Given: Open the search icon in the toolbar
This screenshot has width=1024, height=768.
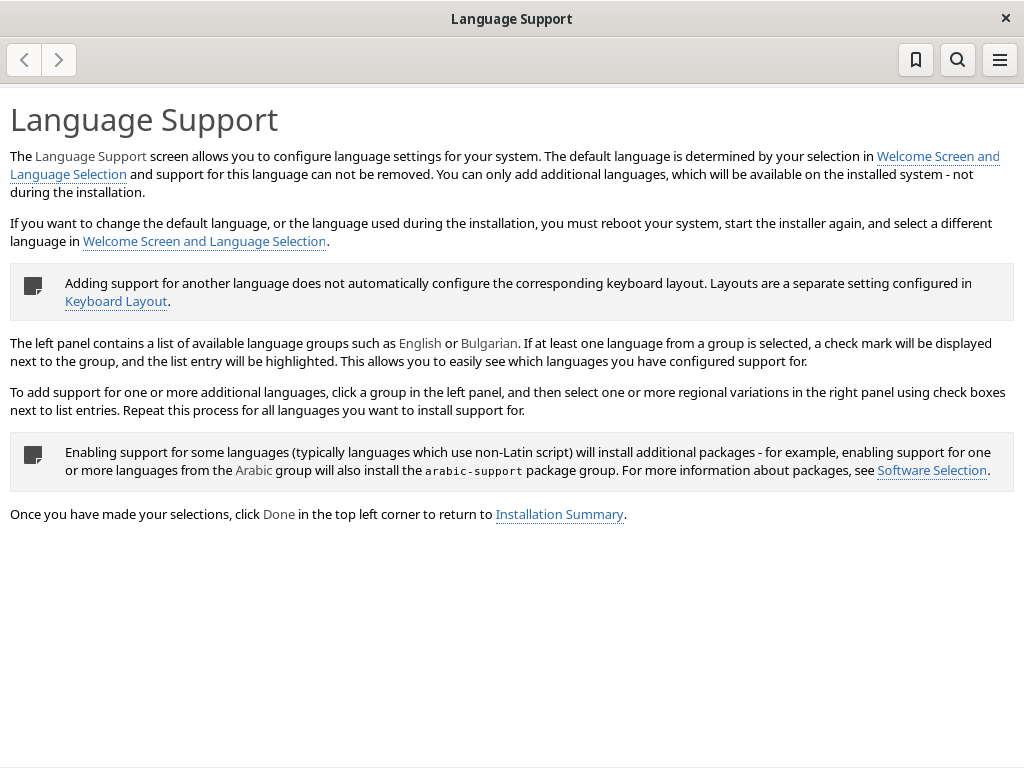Looking at the screenshot, I should (x=957, y=60).
